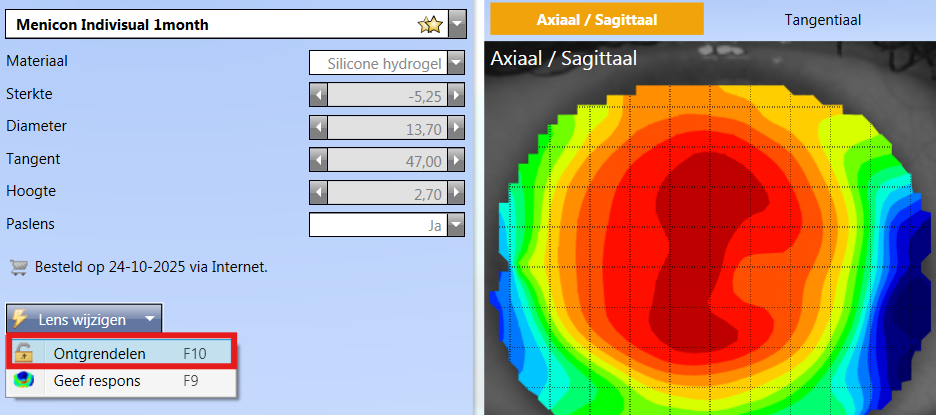The image size is (936, 415).
Task: Choose Ontgrendelen from the menu
Action: click(100, 353)
